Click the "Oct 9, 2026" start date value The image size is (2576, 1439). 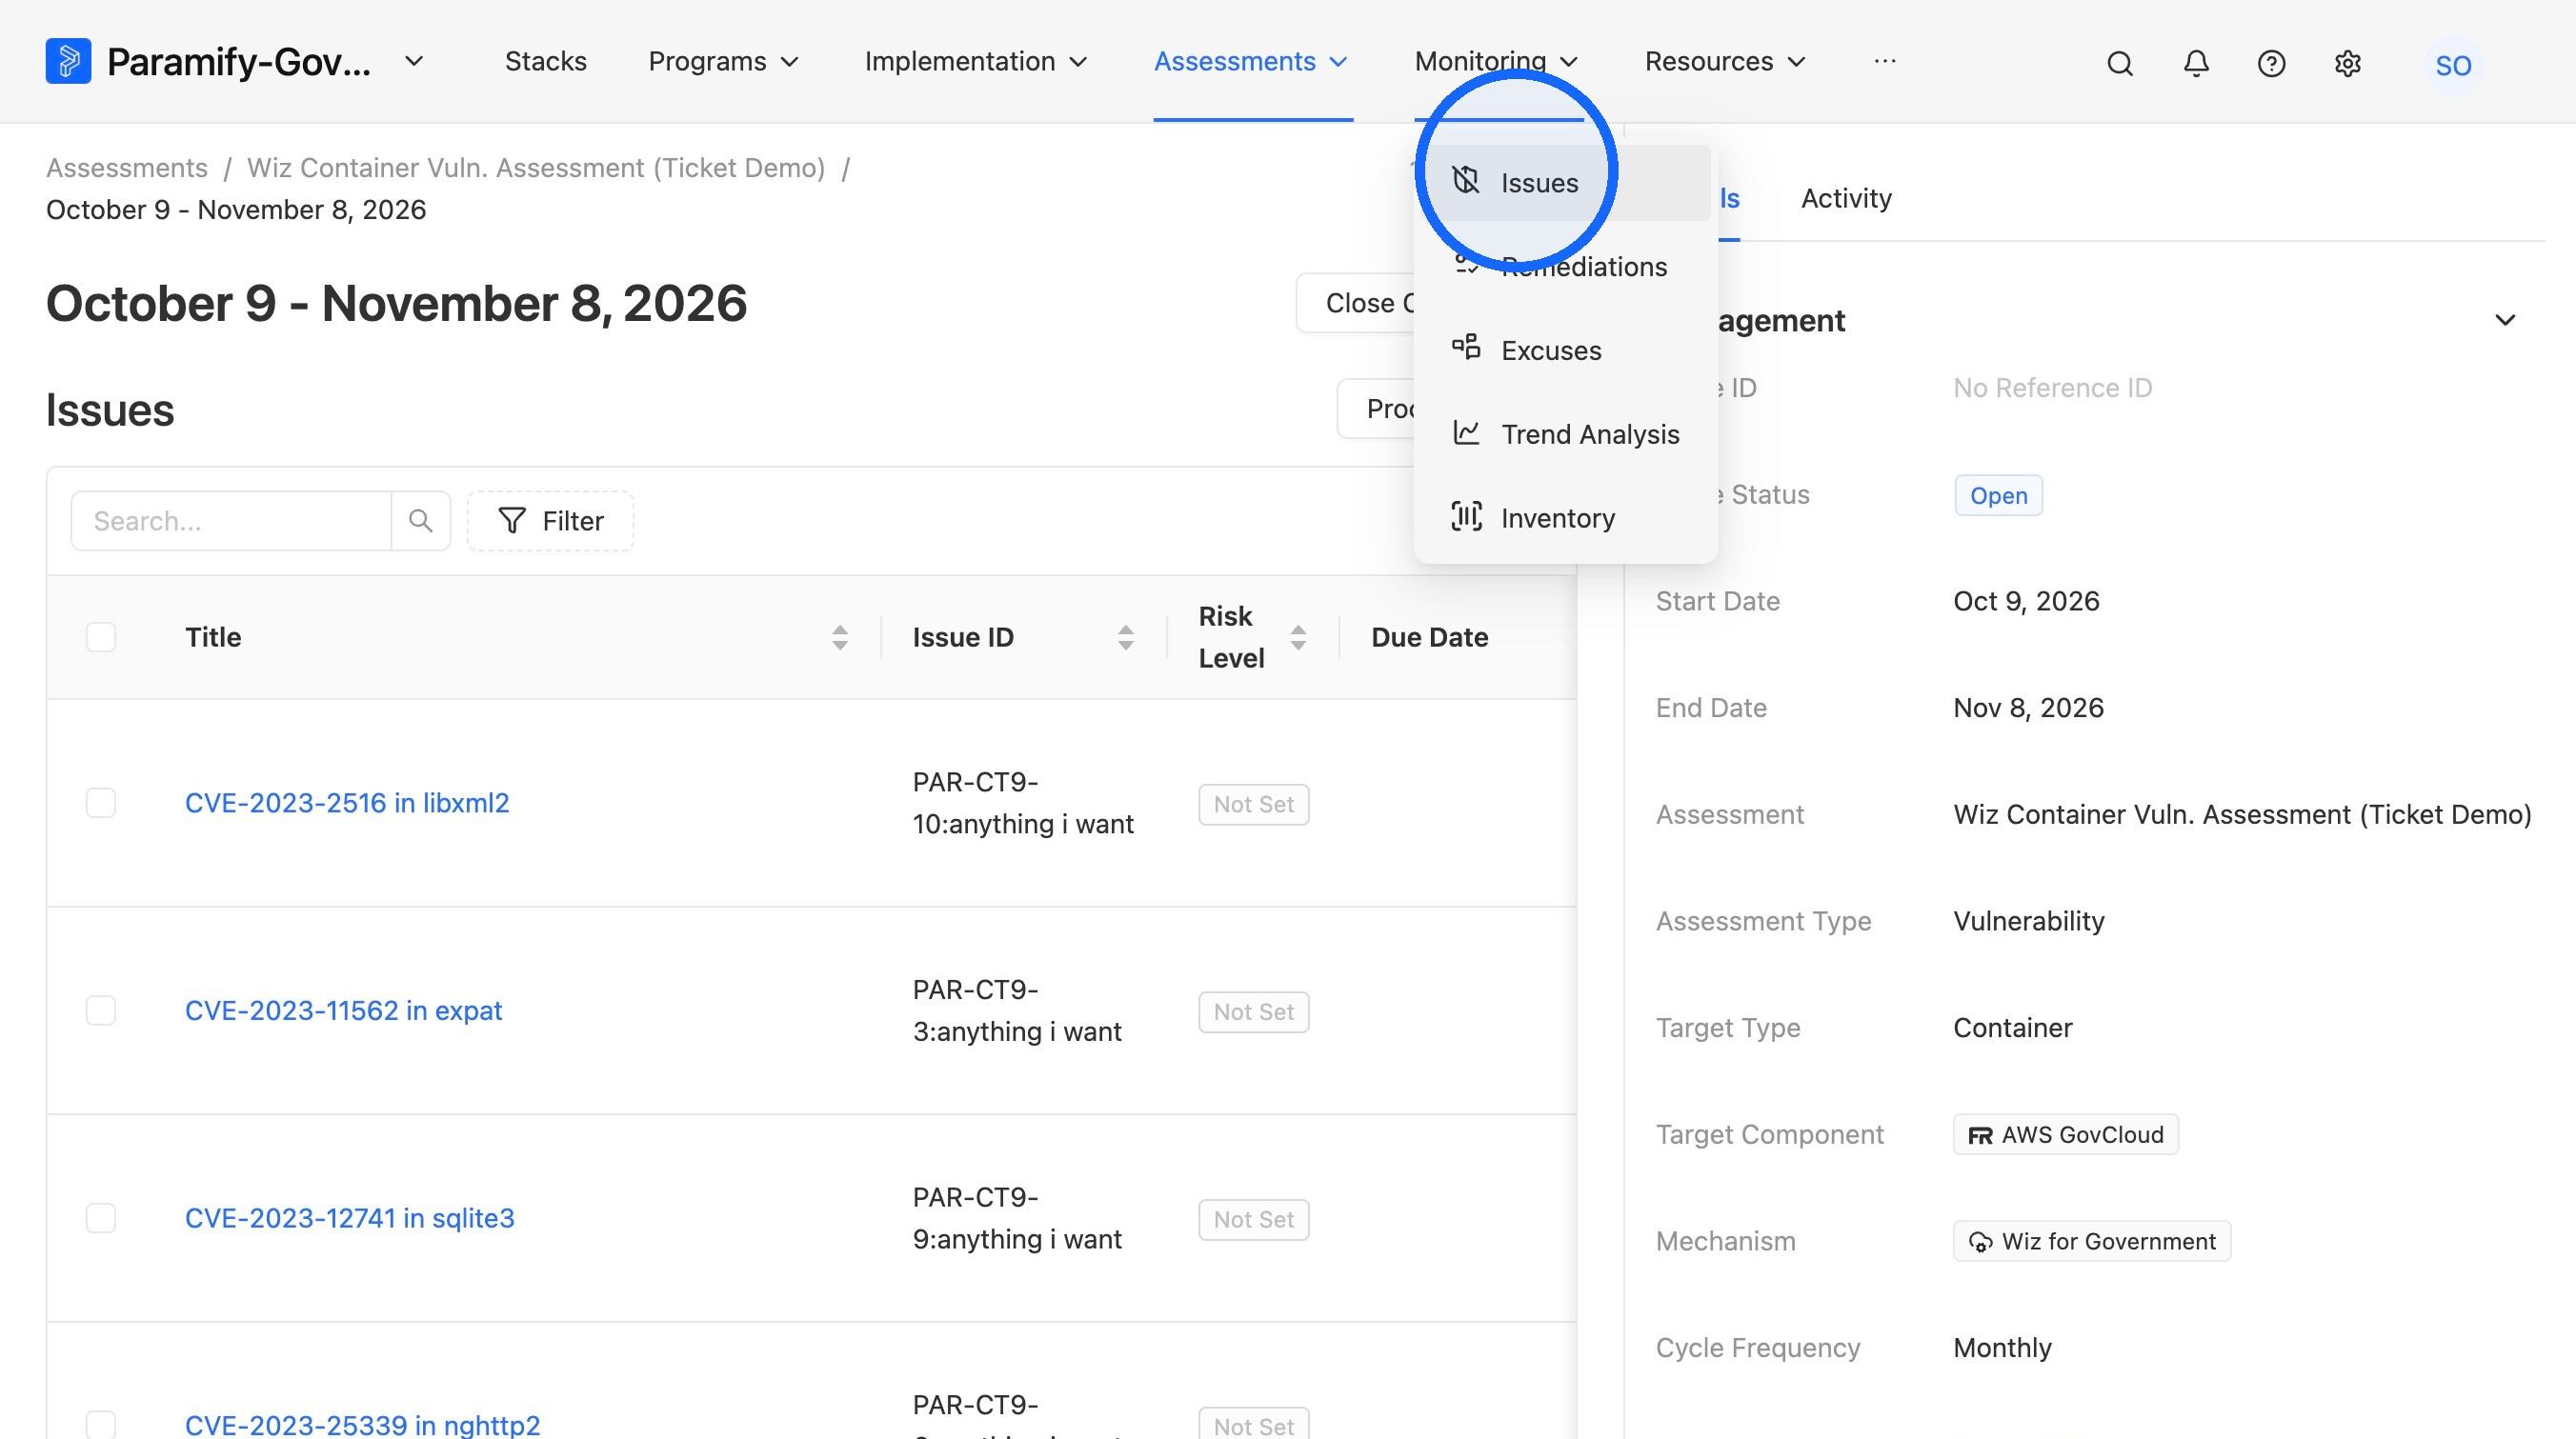click(2026, 601)
